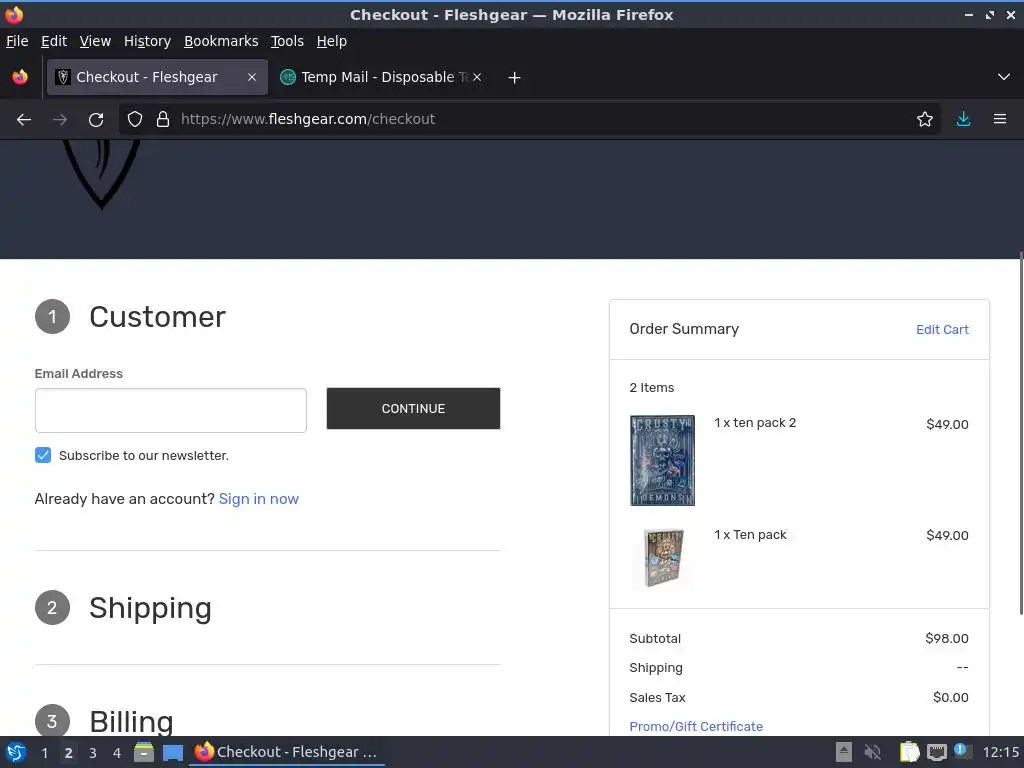Click the Fleshgear logo in header
The height and width of the screenshot is (768, 1024).
101,173
